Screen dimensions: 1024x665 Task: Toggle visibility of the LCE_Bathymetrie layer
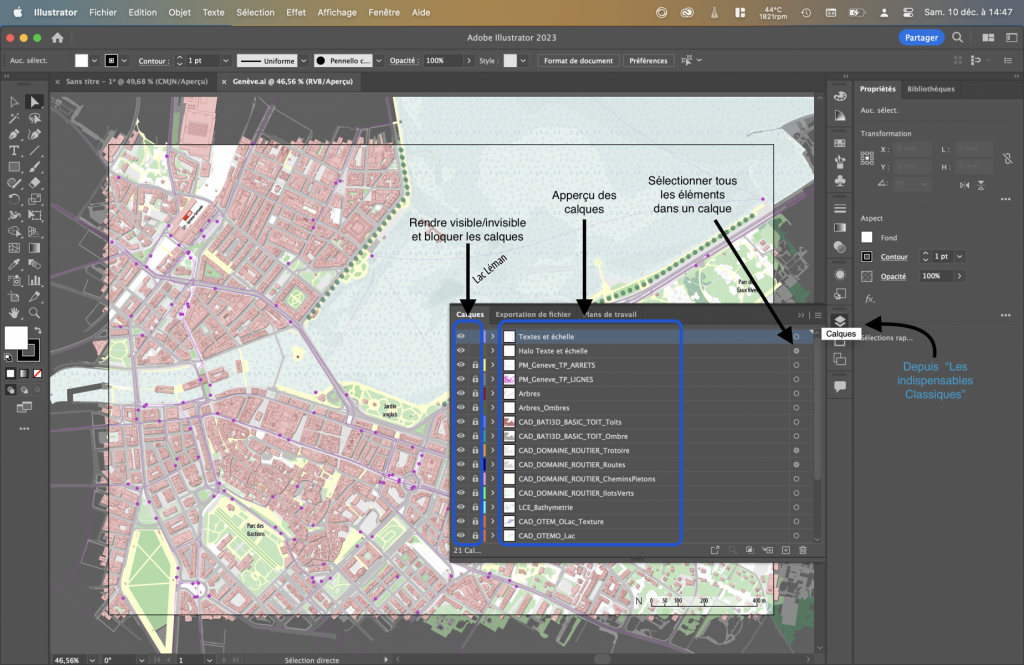coord(461,507)
